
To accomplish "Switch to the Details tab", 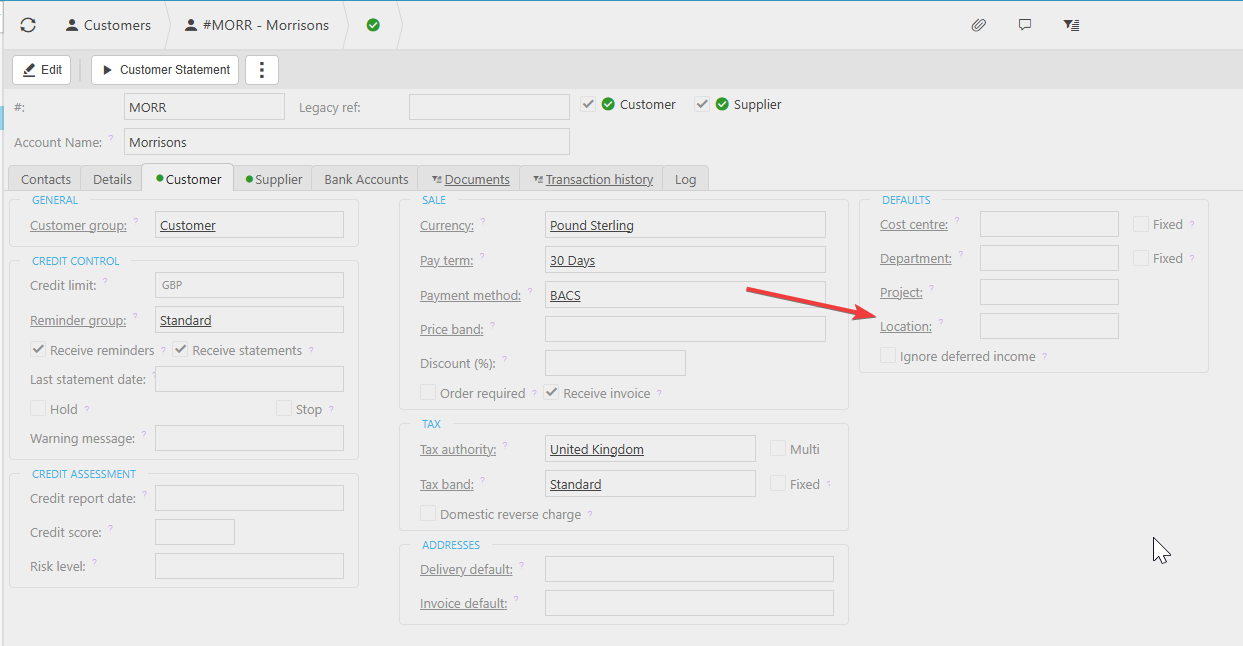I will (112, 179).
